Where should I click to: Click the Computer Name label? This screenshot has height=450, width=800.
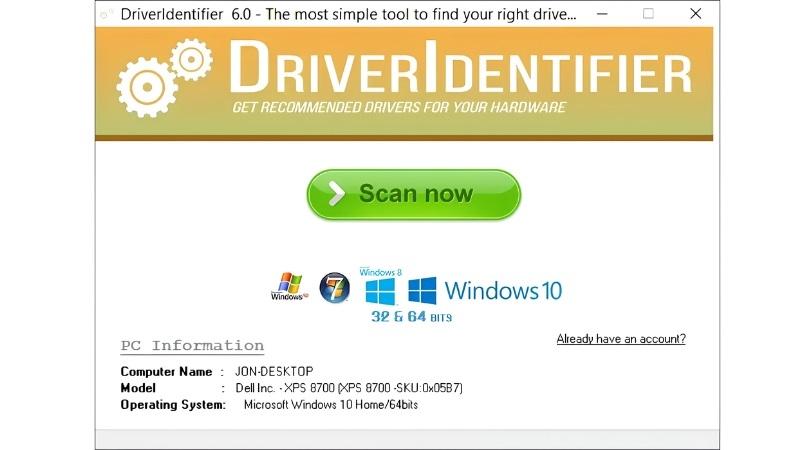coord(166,371)
